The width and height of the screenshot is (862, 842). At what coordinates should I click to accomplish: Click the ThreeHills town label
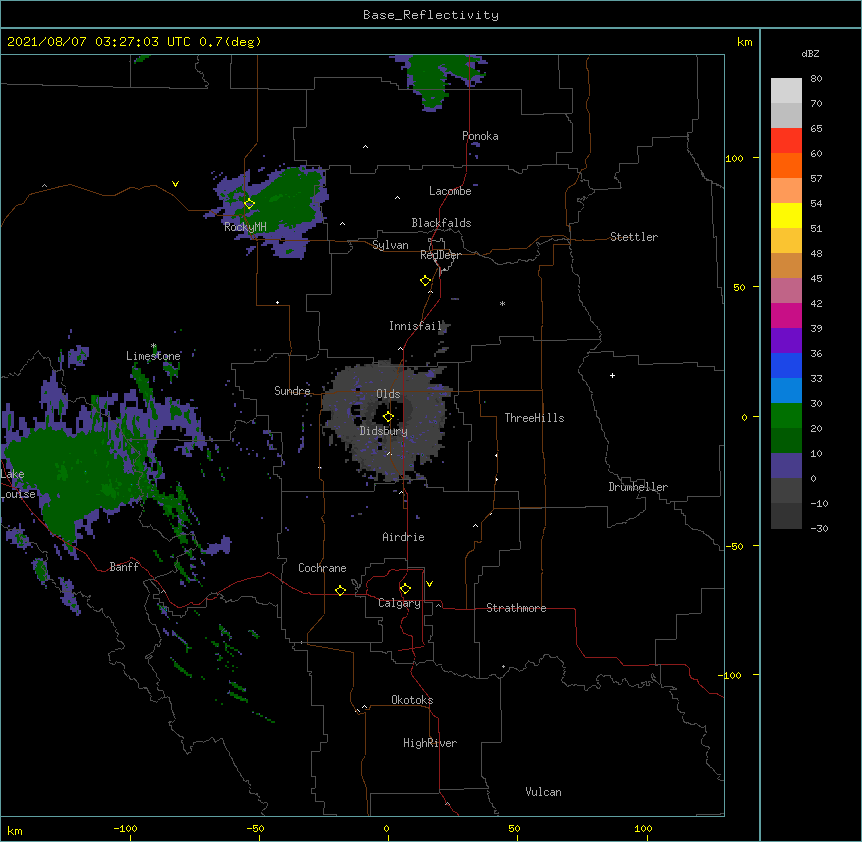[x=534, y=418]
